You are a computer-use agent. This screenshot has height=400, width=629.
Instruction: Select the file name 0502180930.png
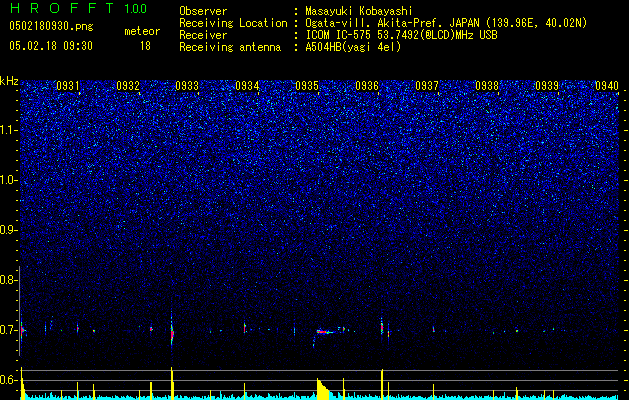51,26
